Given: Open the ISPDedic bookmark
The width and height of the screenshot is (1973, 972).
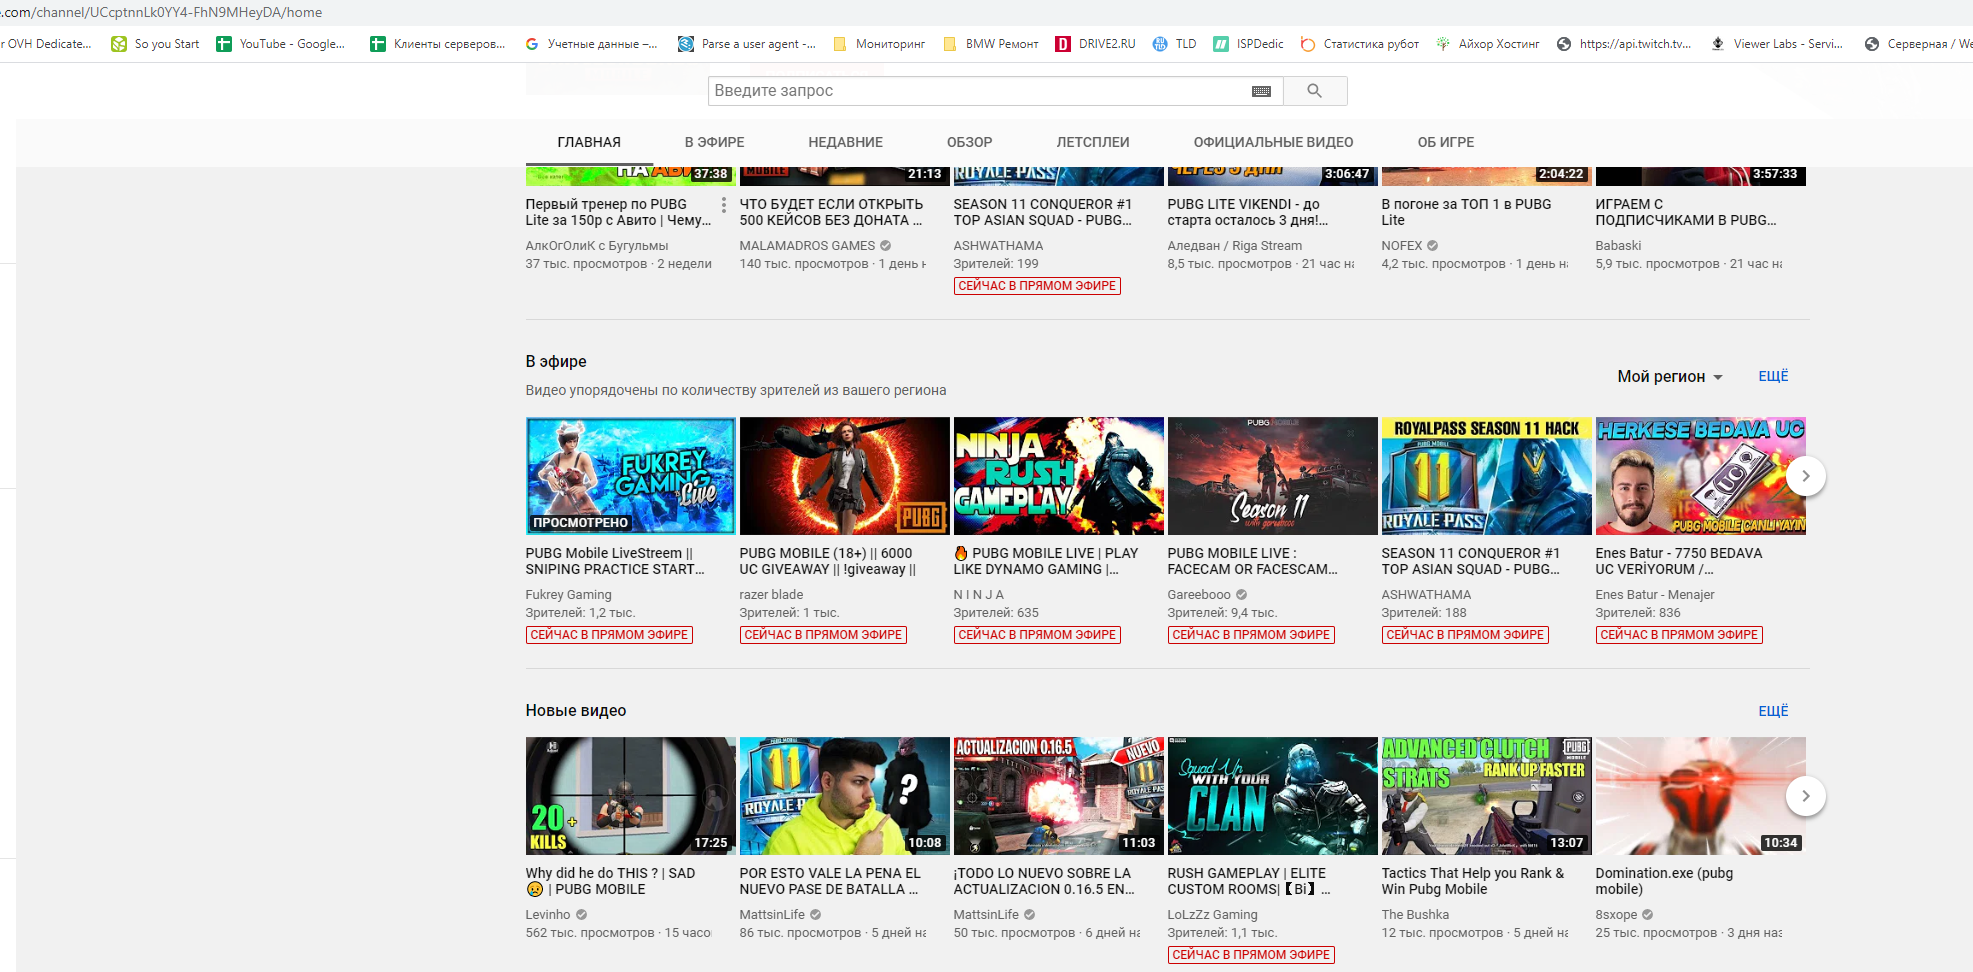Looking at the screenshot, I should coord(1248,44).
